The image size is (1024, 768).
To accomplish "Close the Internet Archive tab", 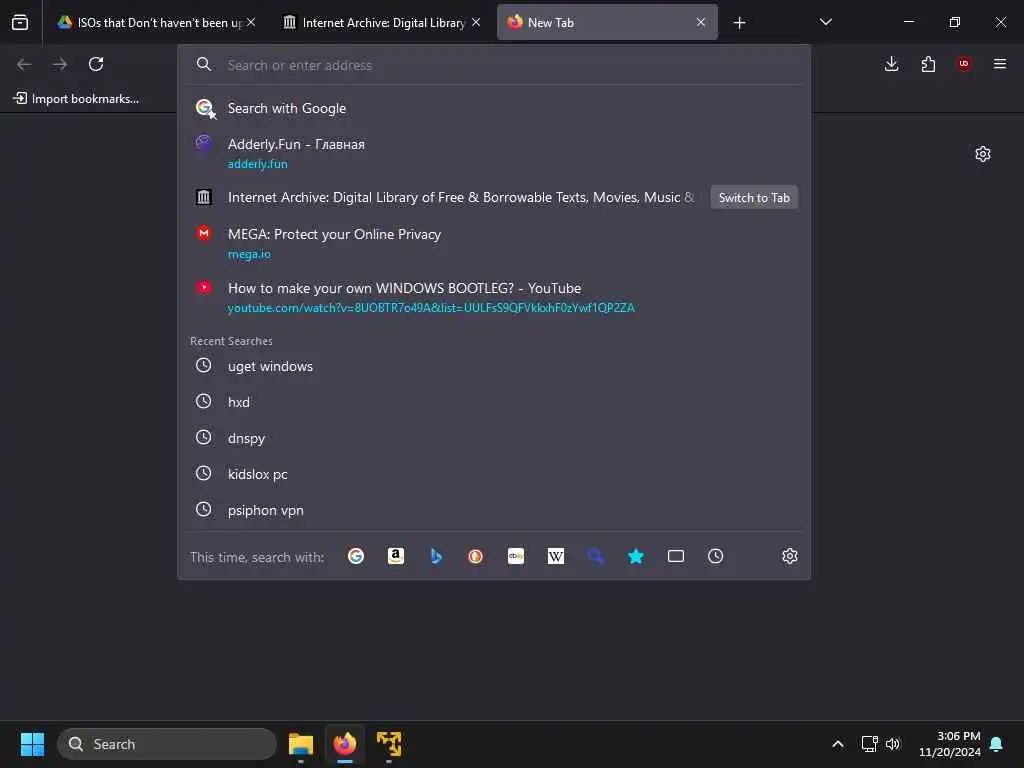I will click(476, 22).
